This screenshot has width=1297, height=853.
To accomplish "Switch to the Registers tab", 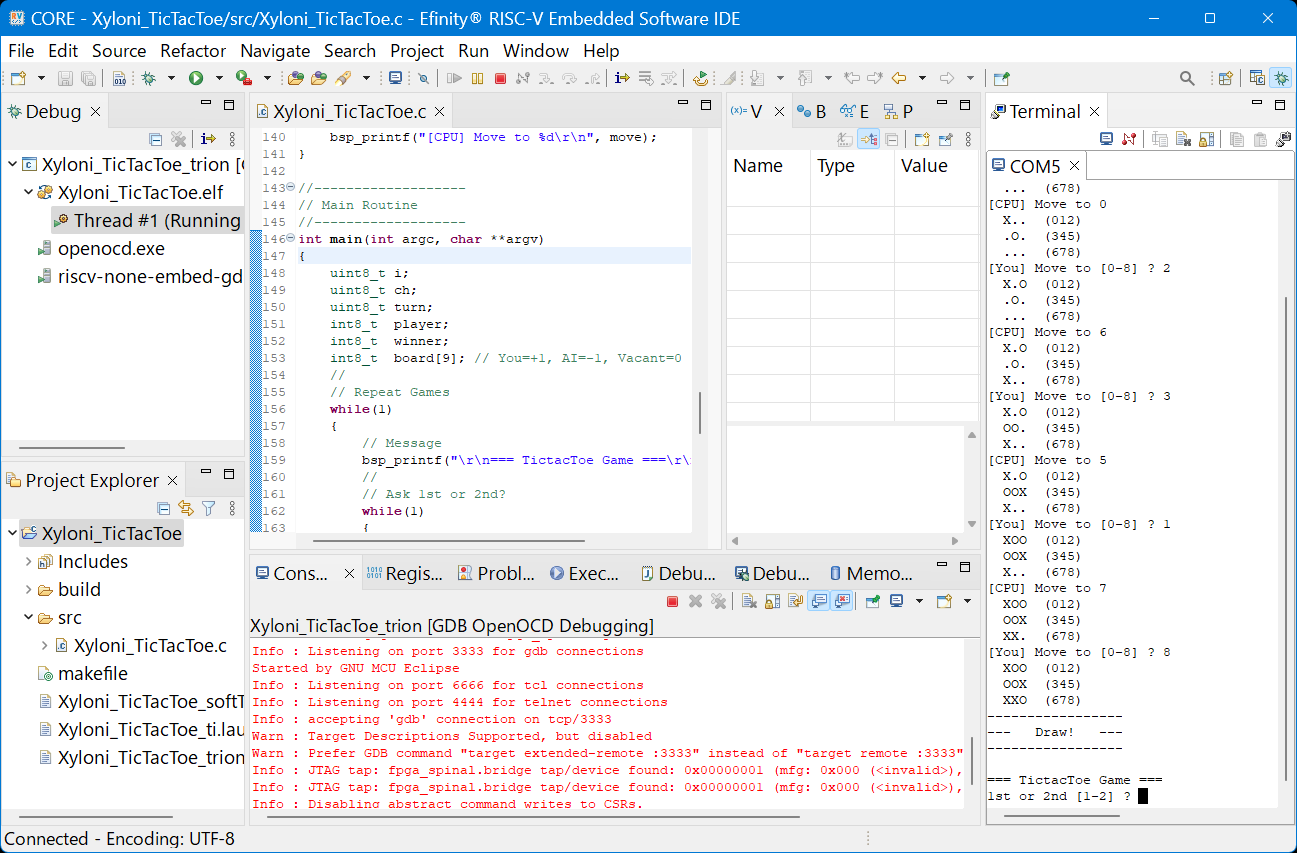I will point(404,573).
